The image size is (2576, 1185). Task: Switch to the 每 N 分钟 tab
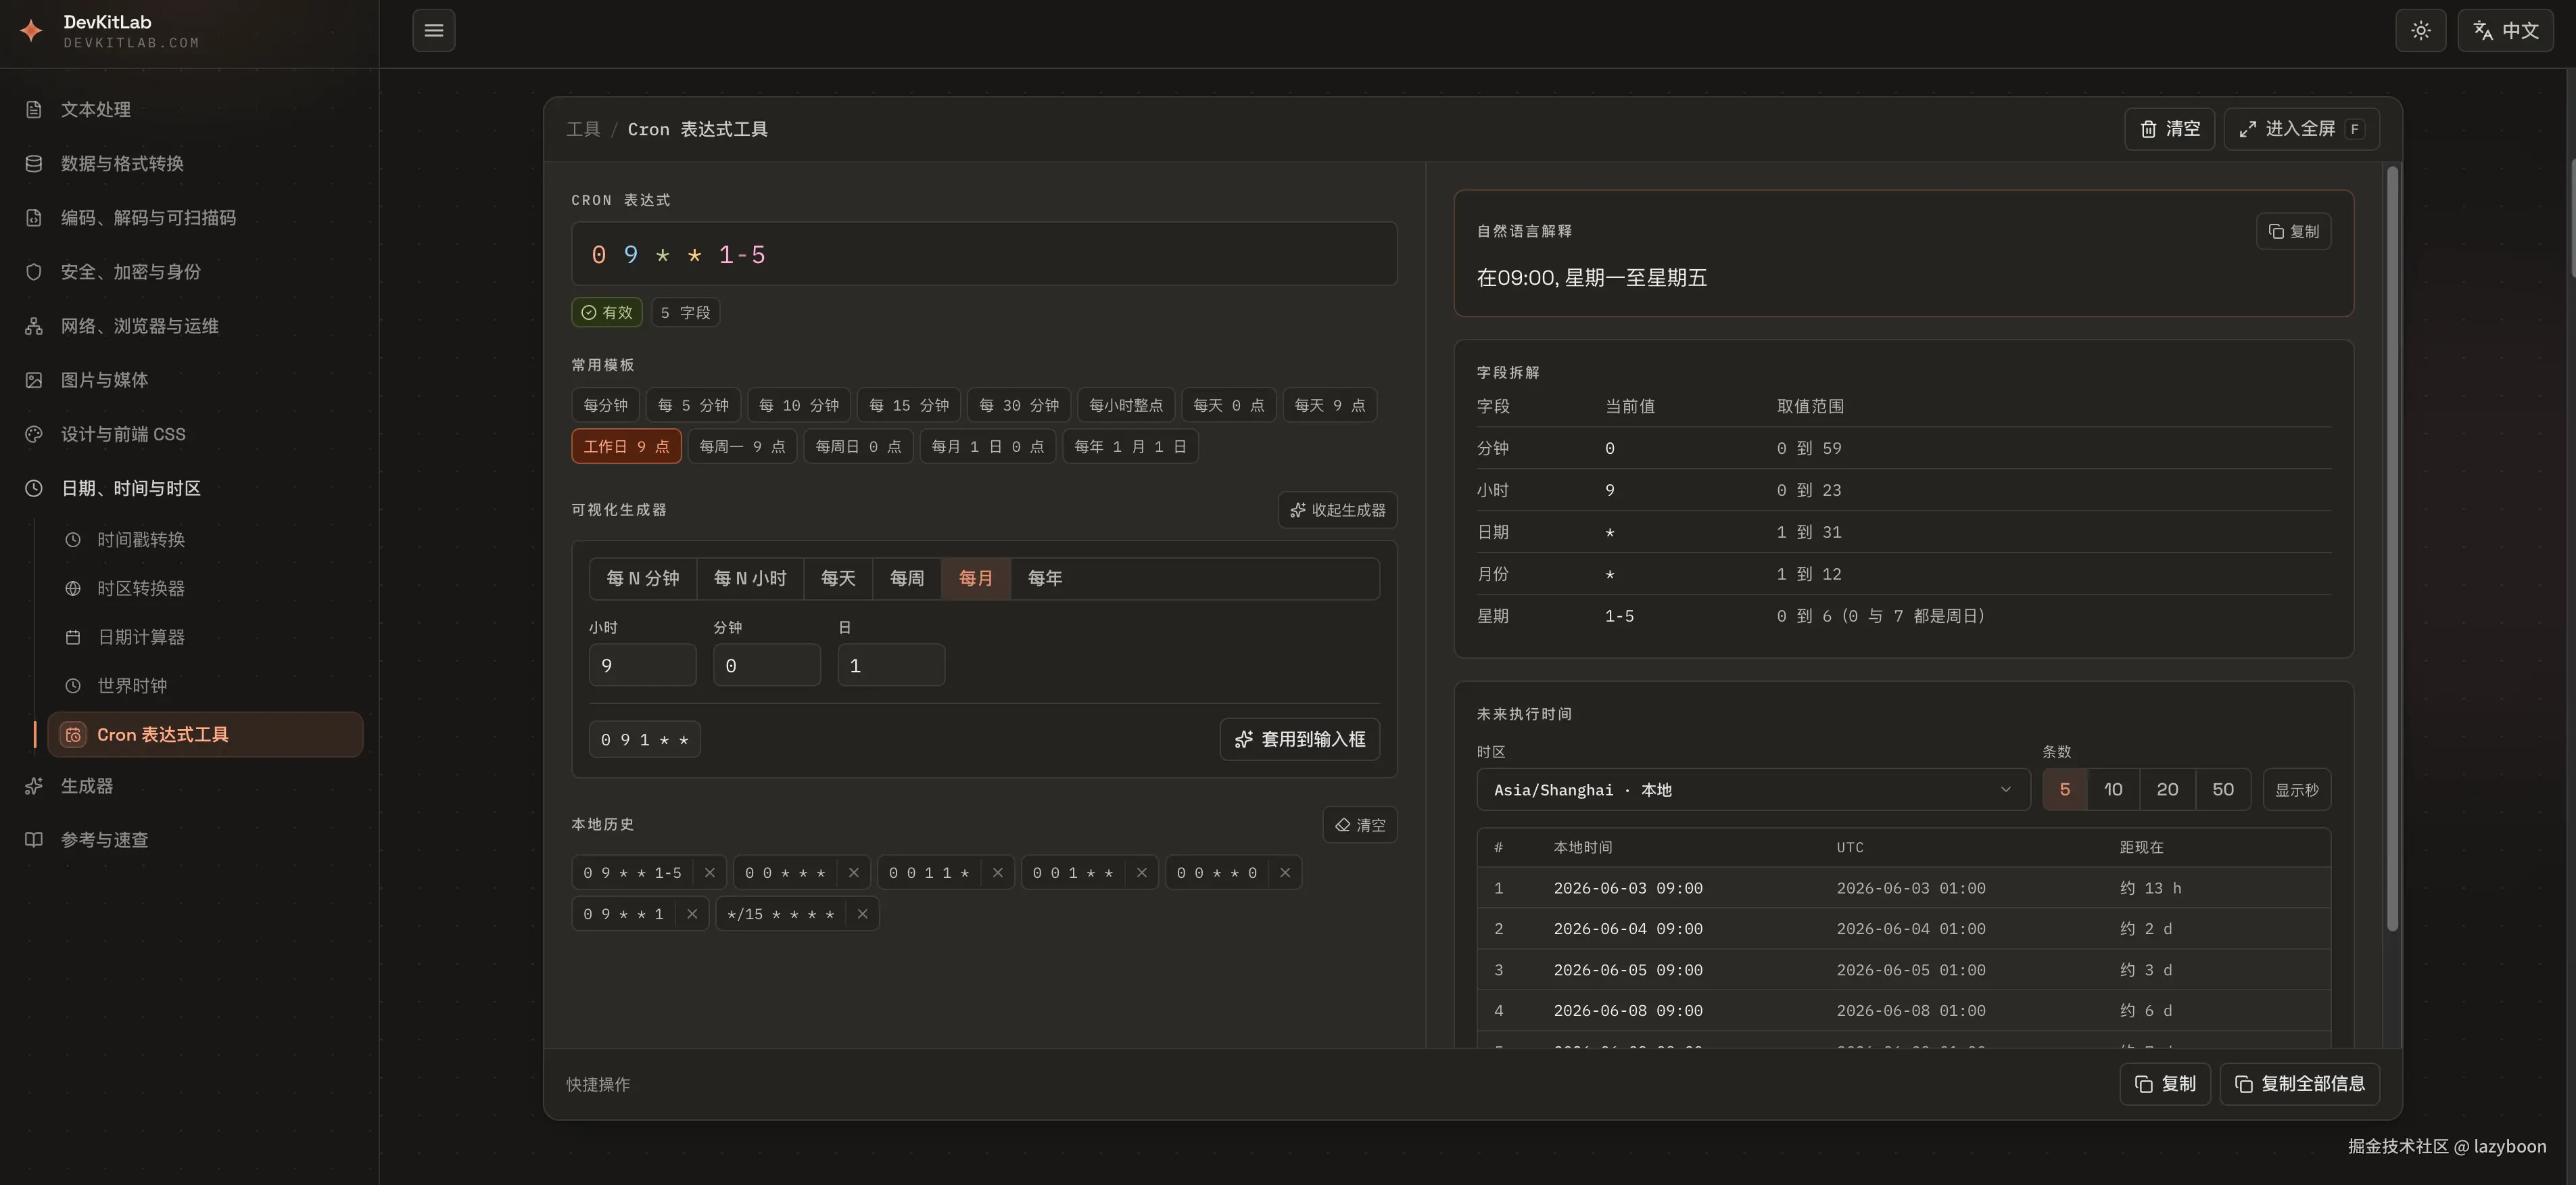(642, 578)
